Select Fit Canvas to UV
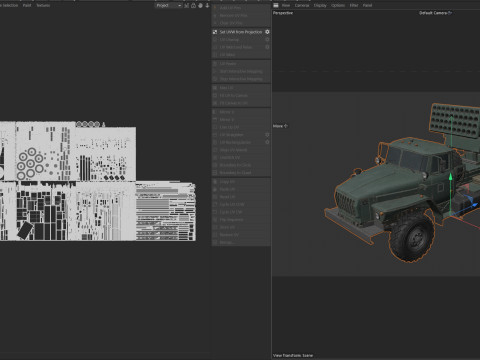The width and height of the screenshot is (480, 360). click(x=241, y=103)
